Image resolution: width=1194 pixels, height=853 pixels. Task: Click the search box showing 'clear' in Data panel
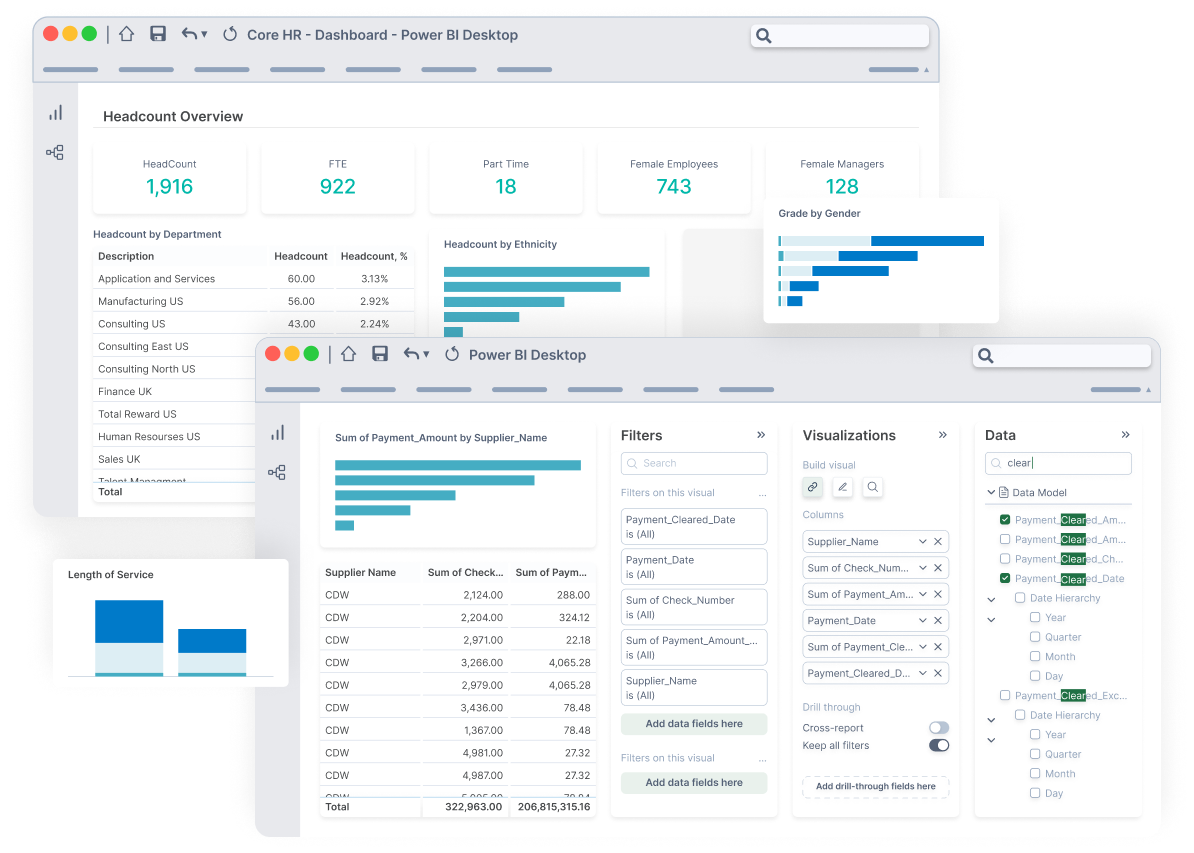(x=1057, y=463)
